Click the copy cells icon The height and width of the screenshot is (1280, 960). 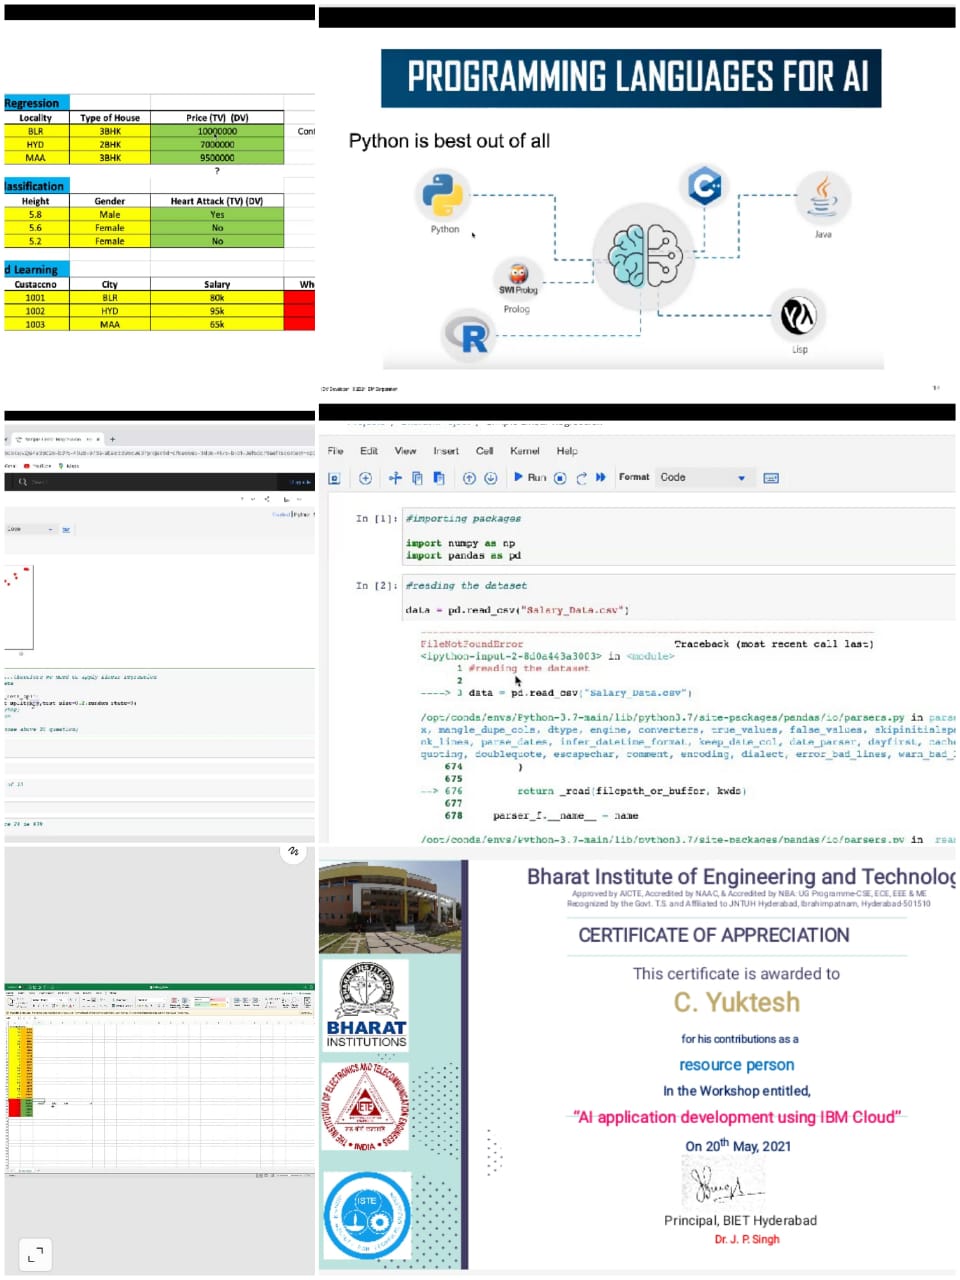coord(417,478)
